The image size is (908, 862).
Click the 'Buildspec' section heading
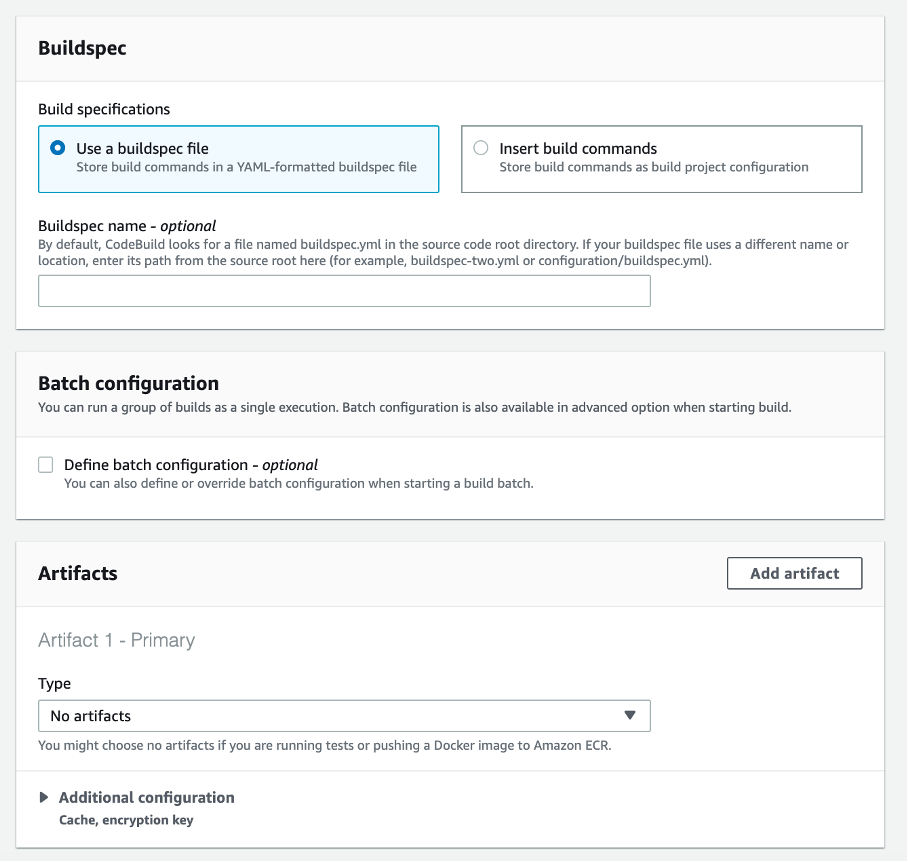[x=82, y=48]
